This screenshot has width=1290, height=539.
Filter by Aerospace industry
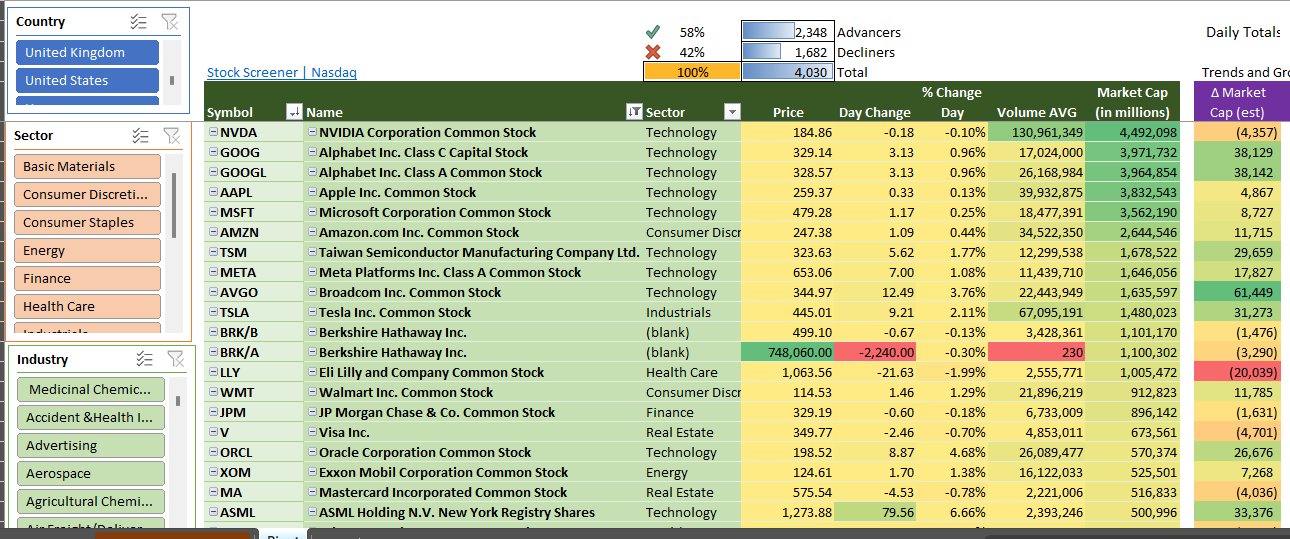90,473
